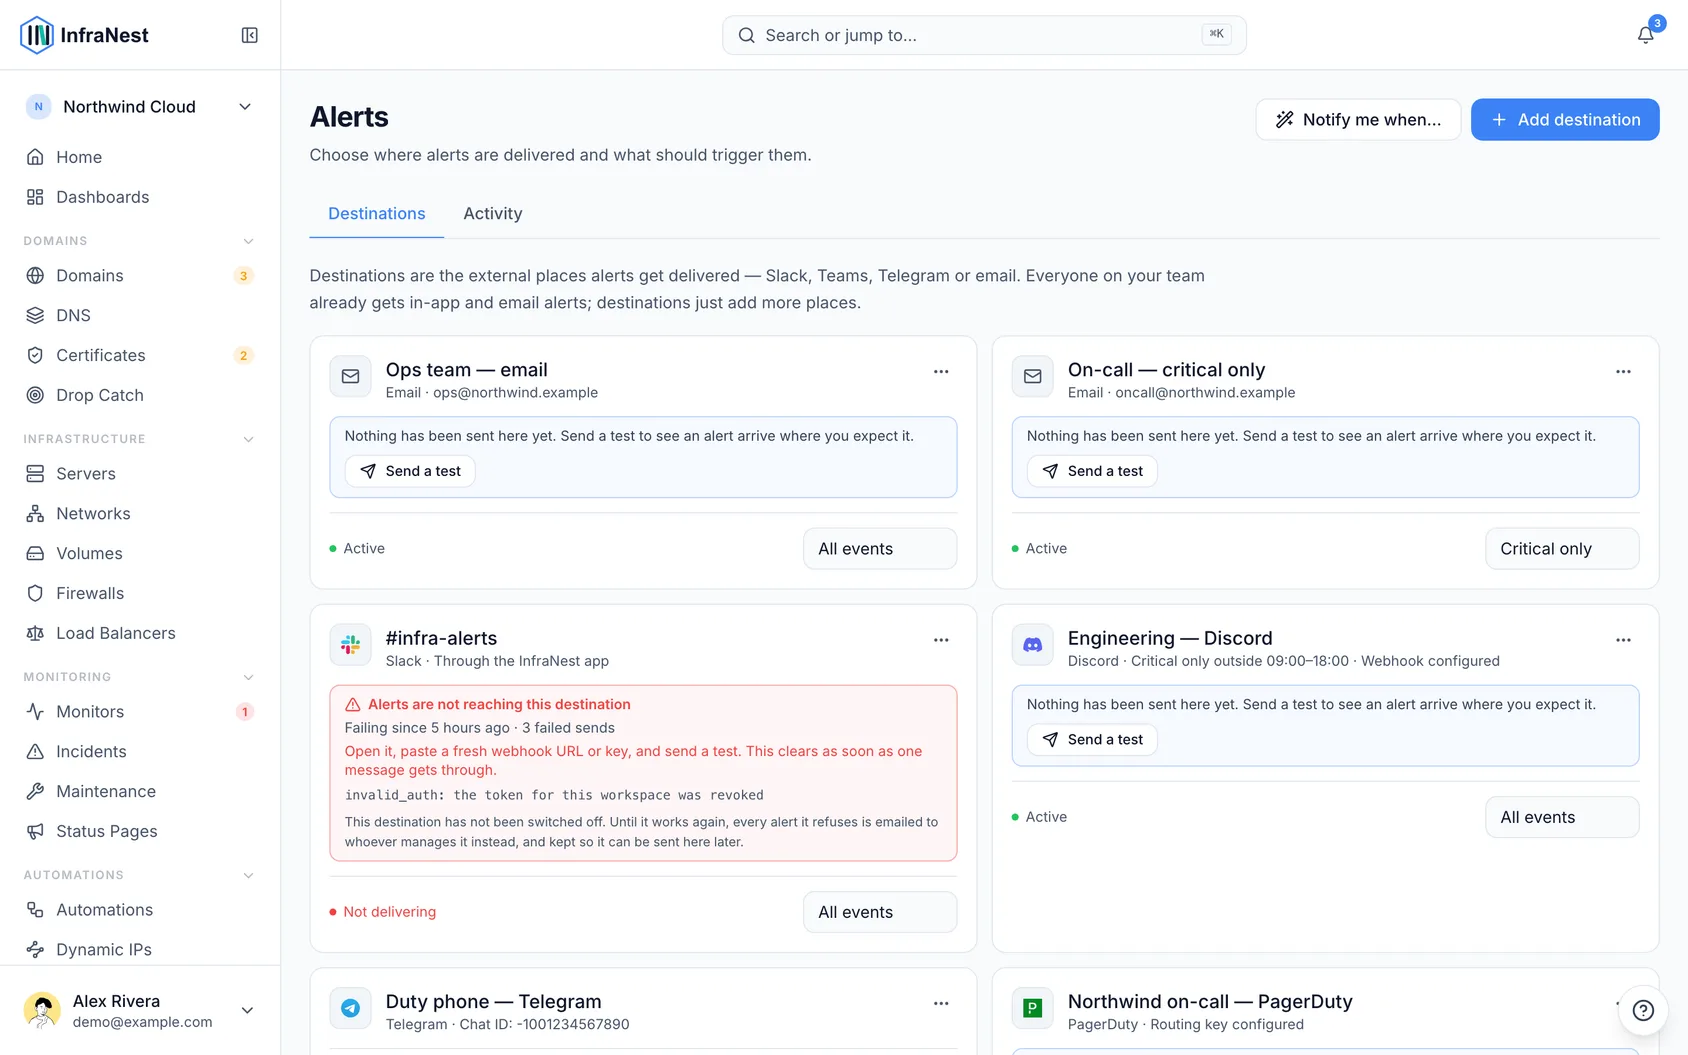Send a test to Ops team email

410,471
